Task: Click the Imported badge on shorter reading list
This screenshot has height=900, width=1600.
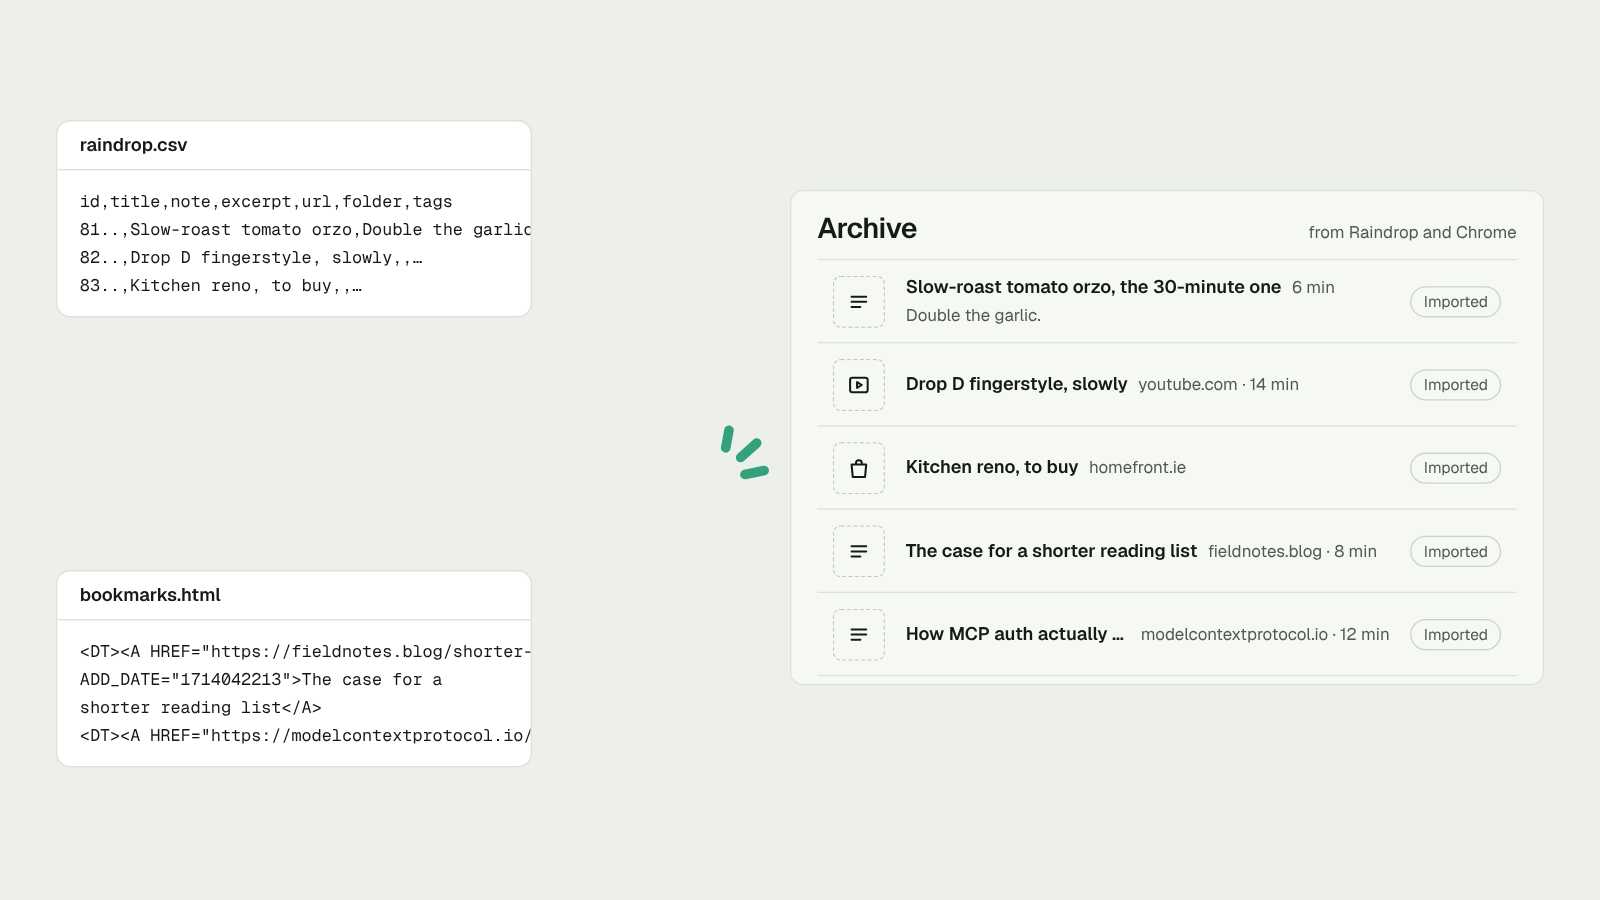Action: (1455, 551)
